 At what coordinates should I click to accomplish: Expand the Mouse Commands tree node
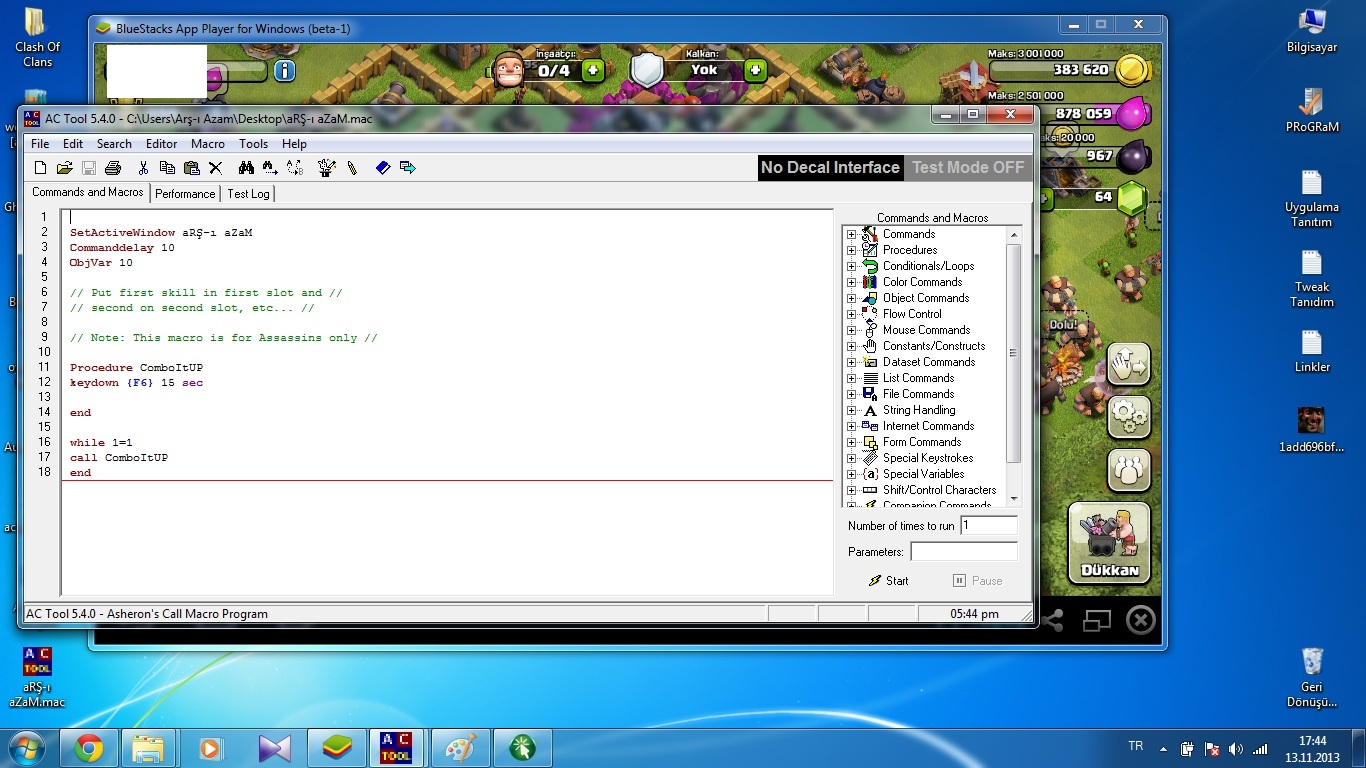pyautogui.click(x=852, y=331)
